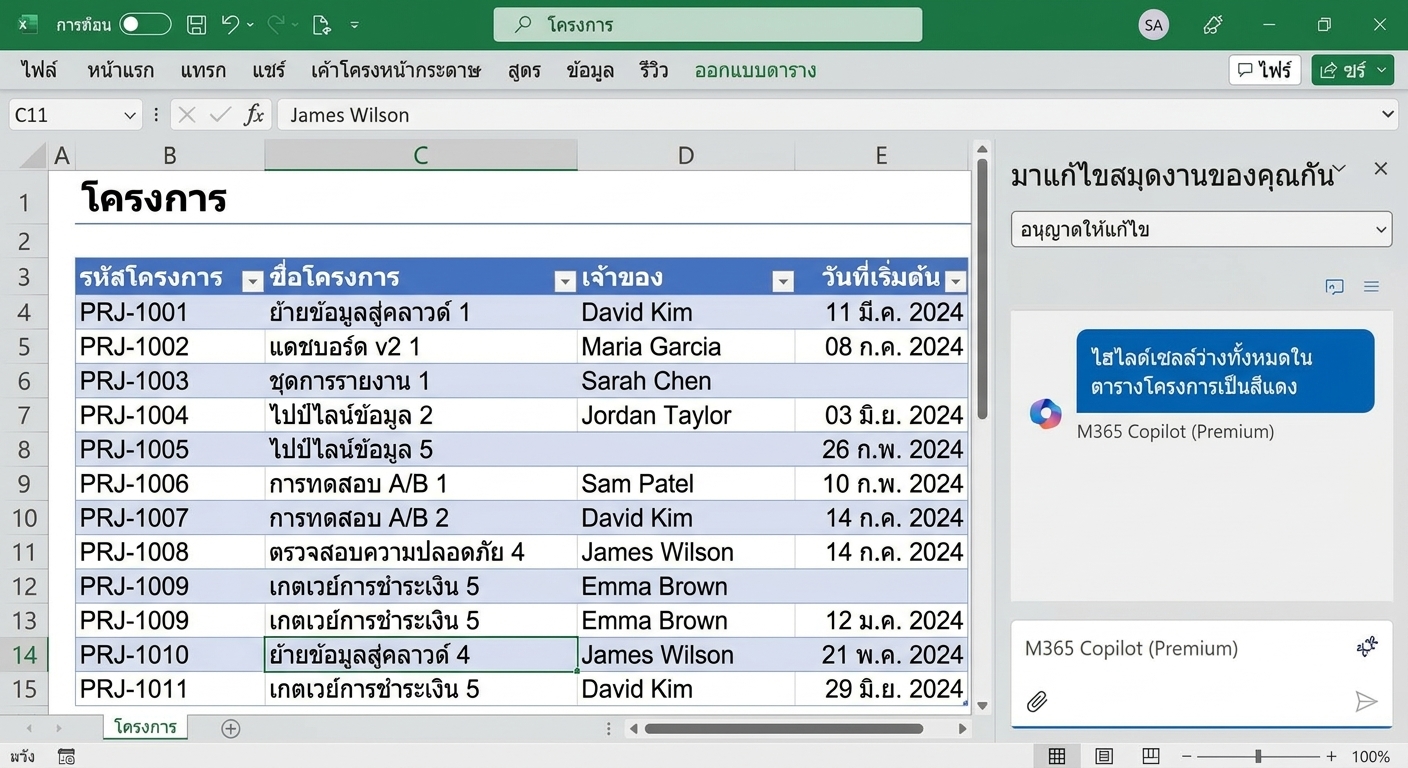Open the ออกแบบตาราง tab
The width and height of the screenshot is (1408, 768).
755,70
